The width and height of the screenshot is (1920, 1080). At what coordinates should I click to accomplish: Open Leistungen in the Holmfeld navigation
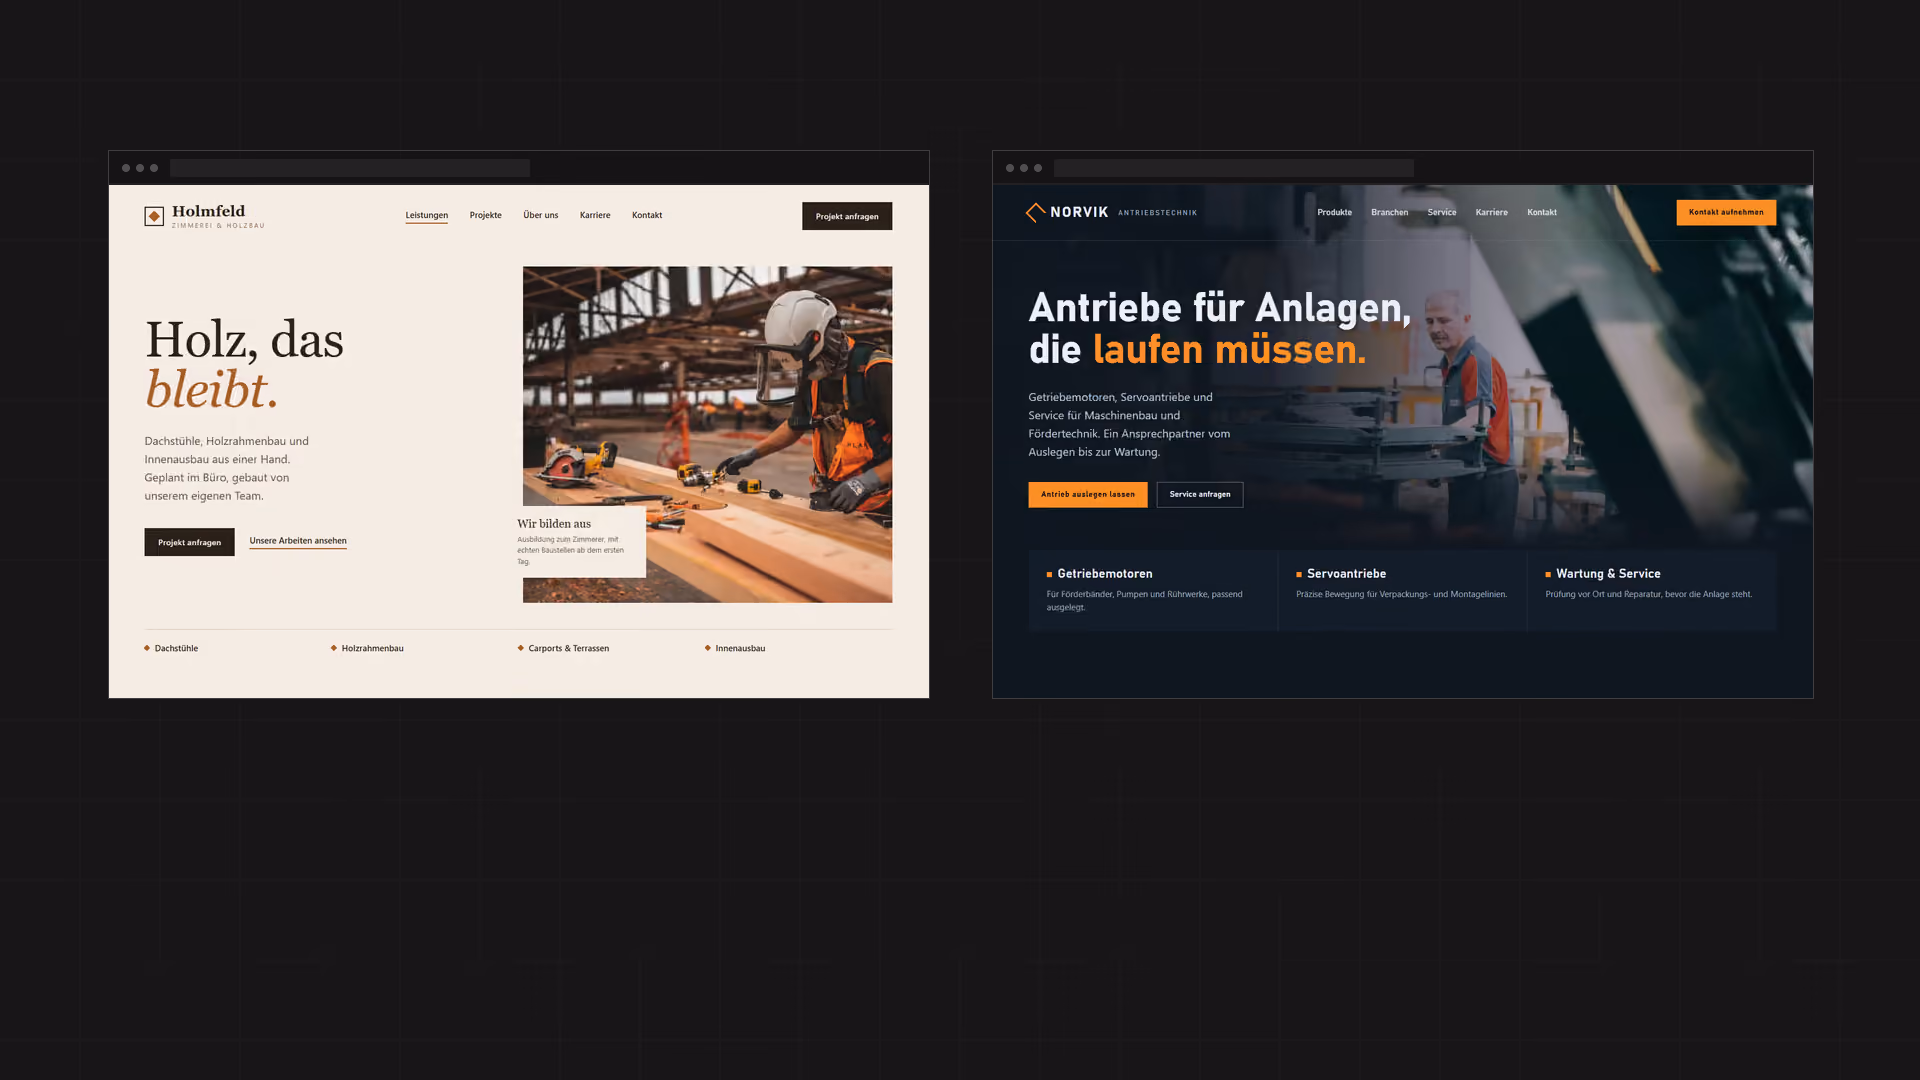tap(427, 215)
